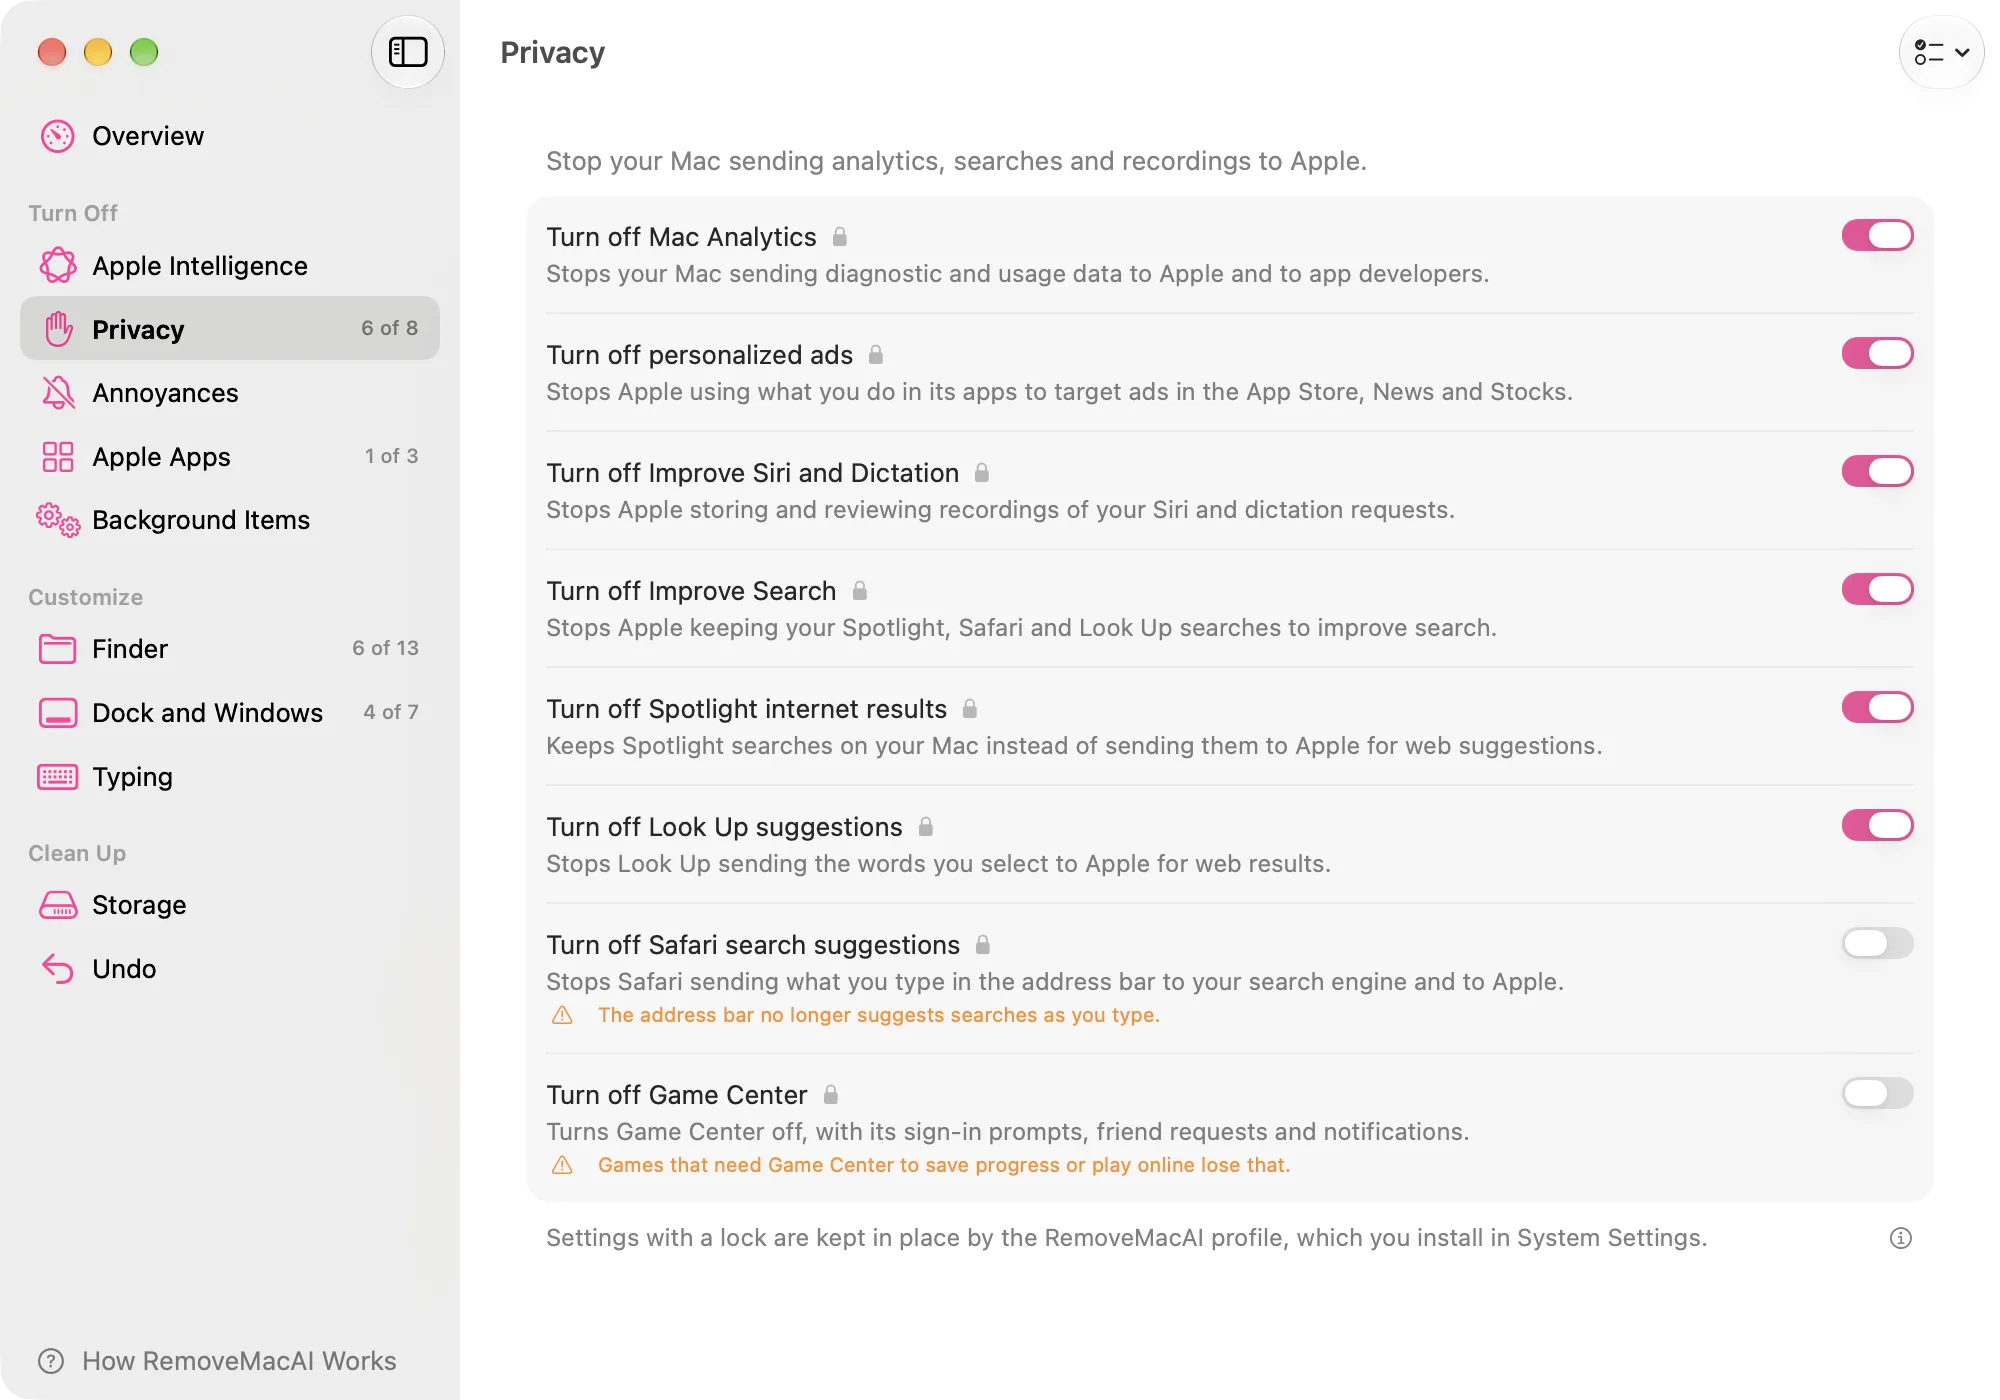The height and width of the screenshot is (1400, 2000).
Task: Click the help question mark icon
Action: (51, 1361)
